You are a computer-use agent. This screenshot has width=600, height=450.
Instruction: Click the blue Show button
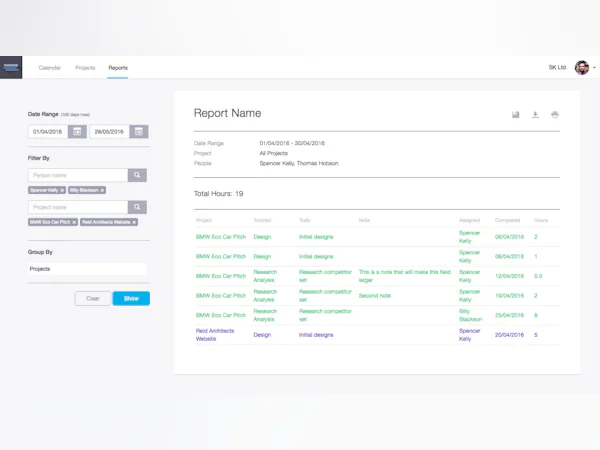(x=131, y=298)
